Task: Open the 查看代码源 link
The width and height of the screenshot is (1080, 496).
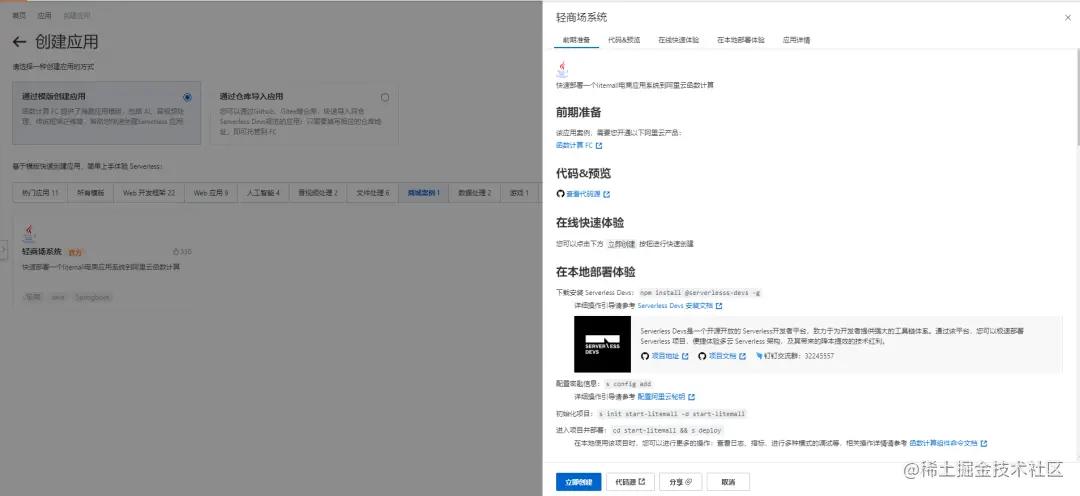Action: coord(583,194)
